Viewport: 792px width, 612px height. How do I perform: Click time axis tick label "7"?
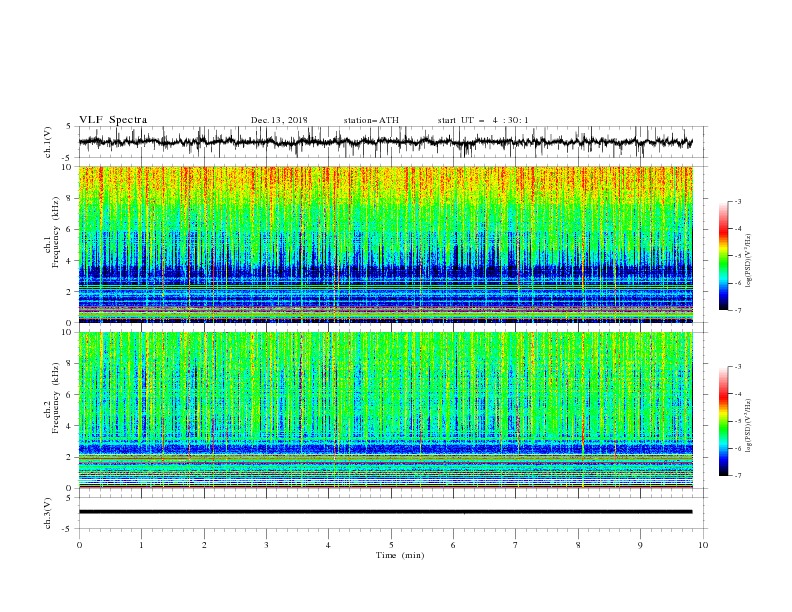pyautogui.click(x=516, y=545)
